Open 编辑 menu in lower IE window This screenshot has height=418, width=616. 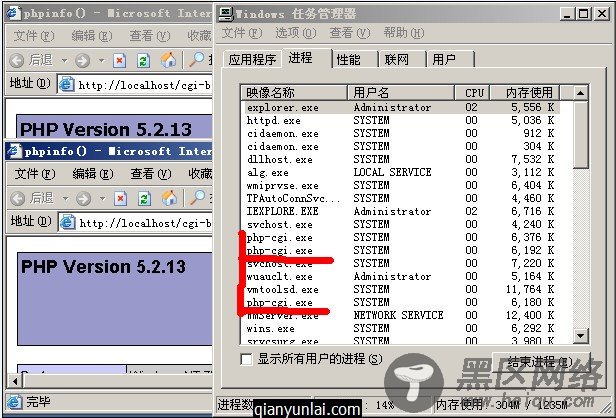click(x=93, y=174)
